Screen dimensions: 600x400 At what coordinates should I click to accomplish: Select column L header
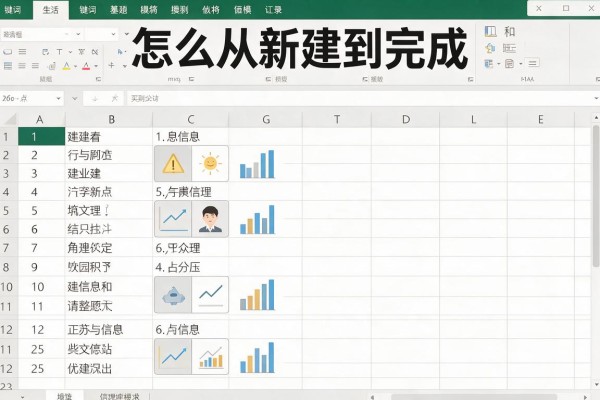coord(473,119)
